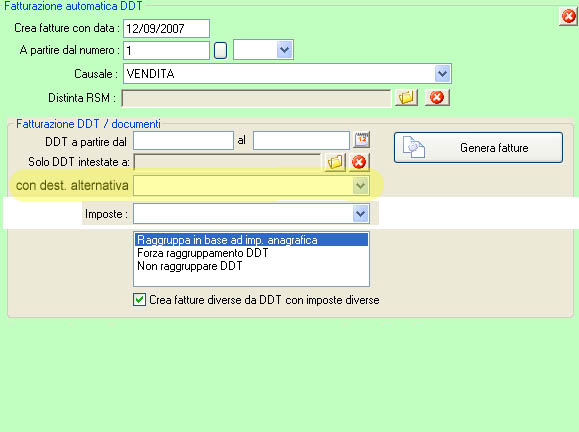Open the Imposte dropdown list
579x432 pixels.
[x=360, y=214]
